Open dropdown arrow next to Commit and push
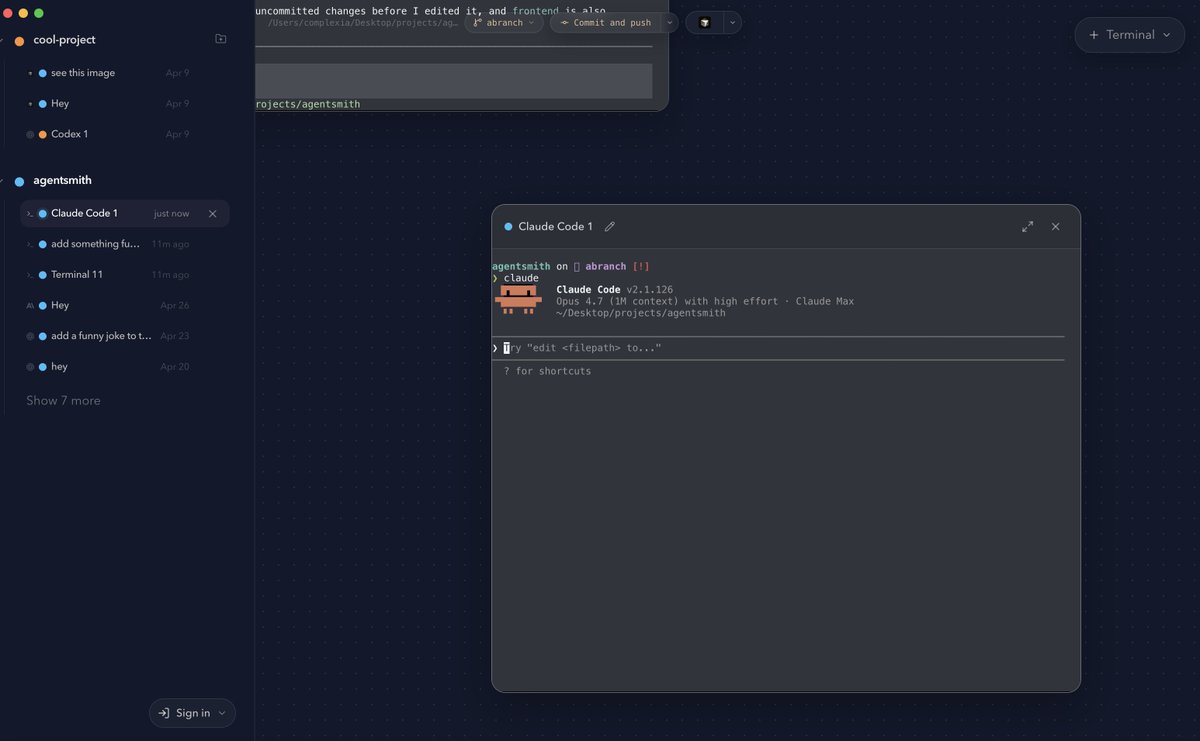The image size is (1200, 741). click(669, 22)
